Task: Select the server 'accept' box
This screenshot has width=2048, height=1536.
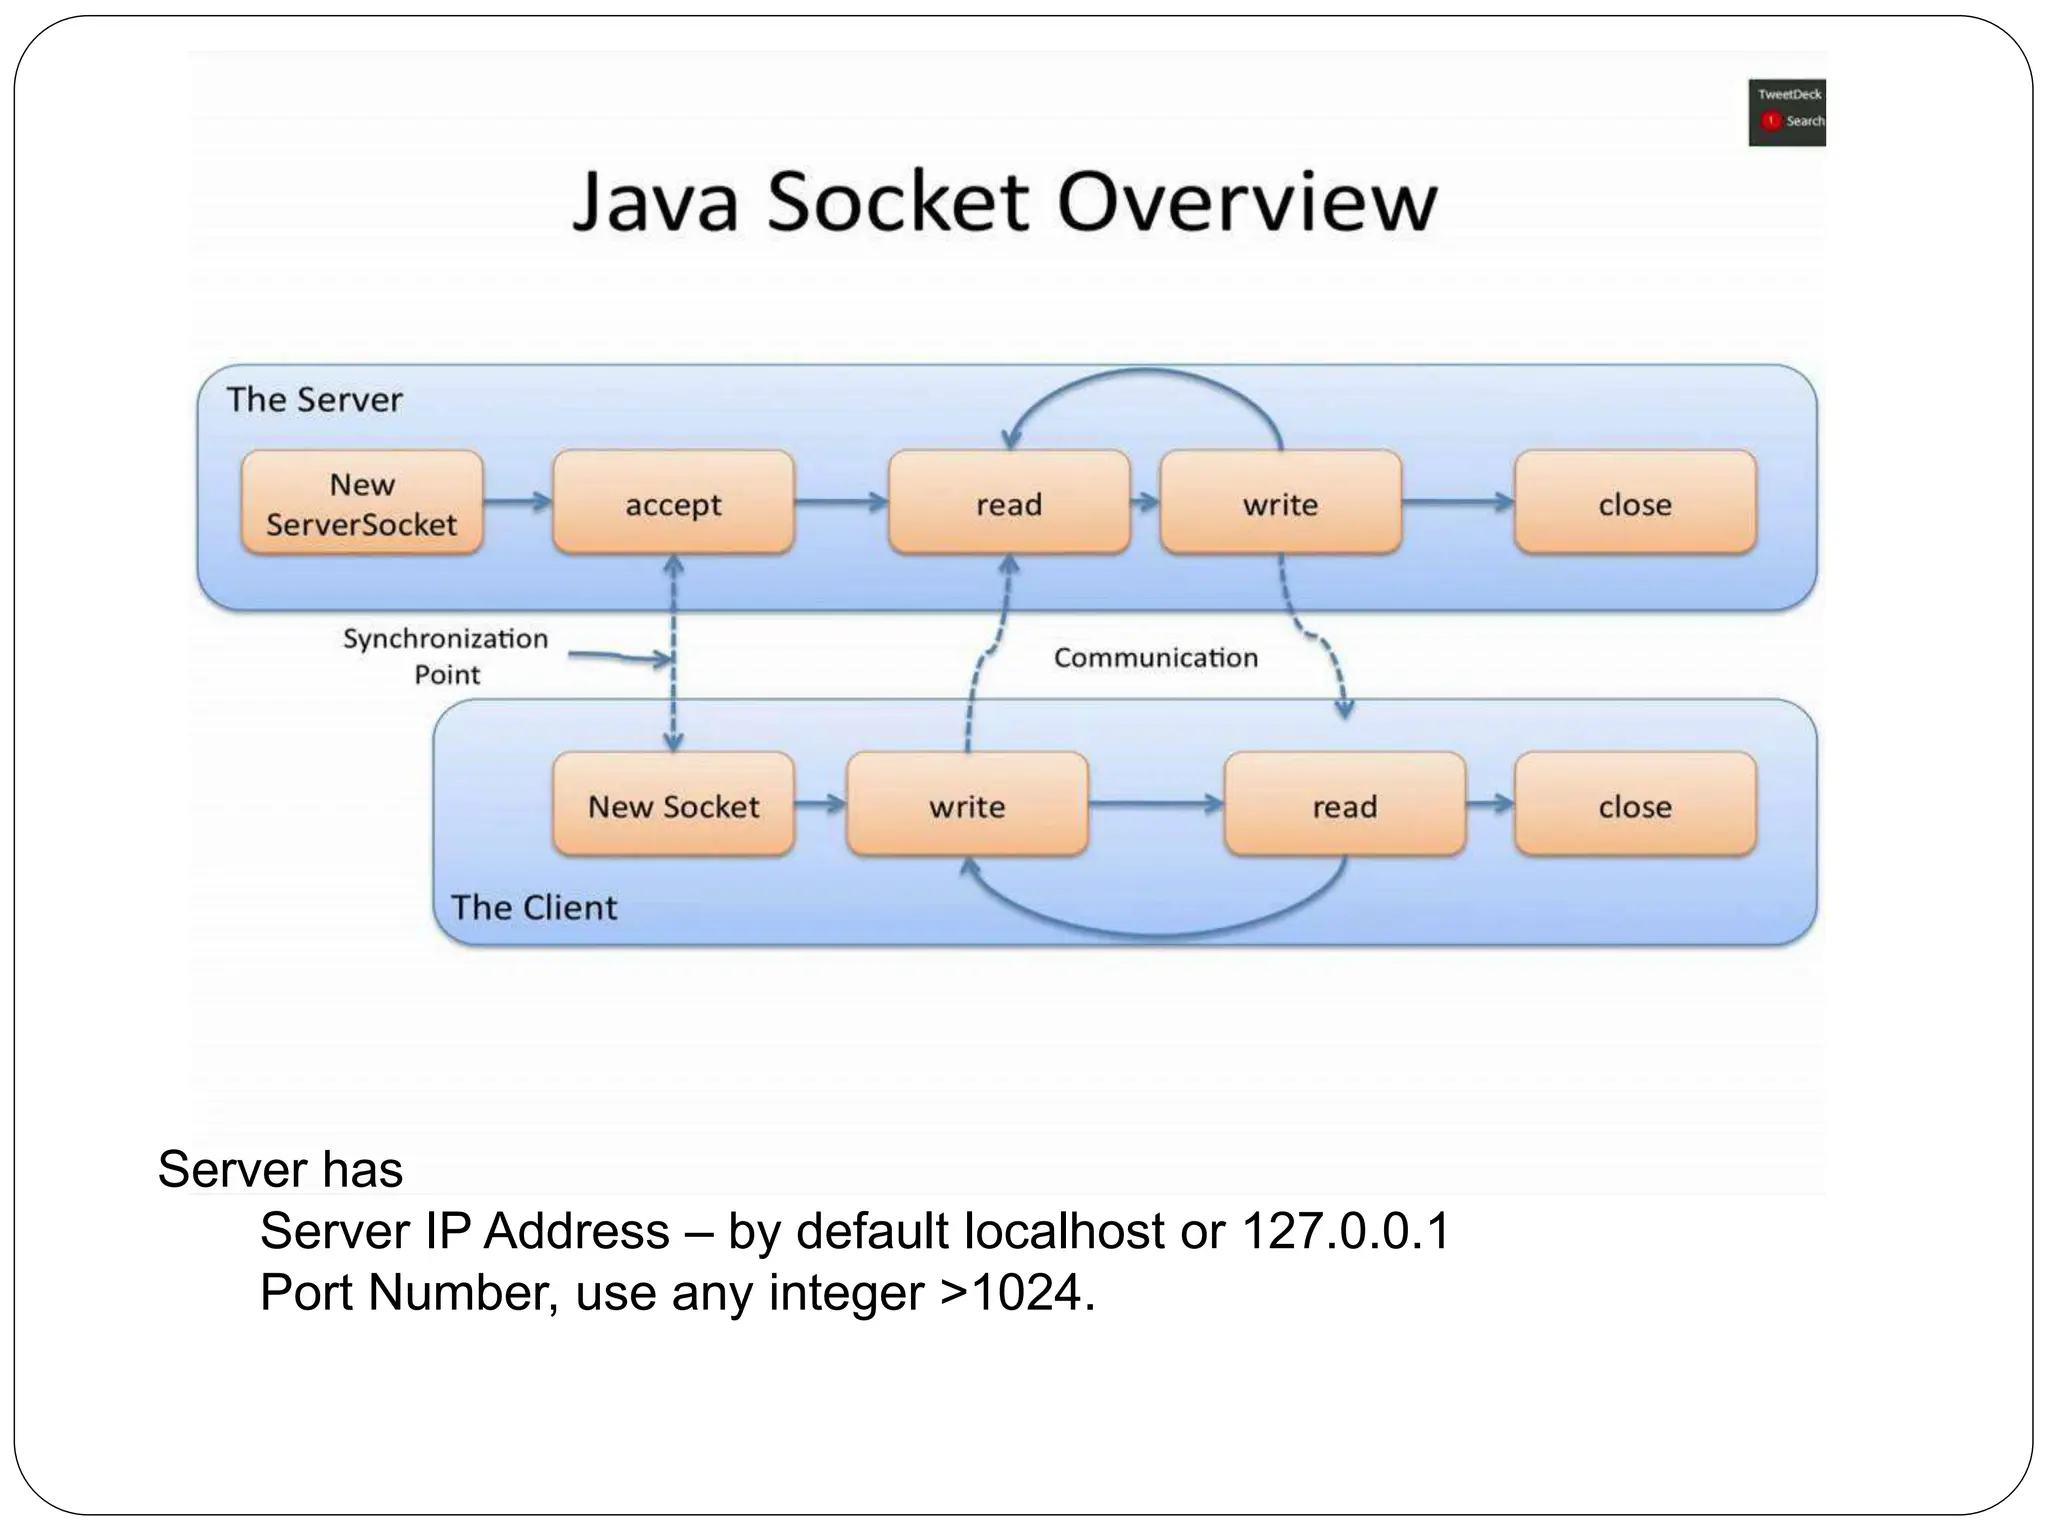Action: coord(673,503)
